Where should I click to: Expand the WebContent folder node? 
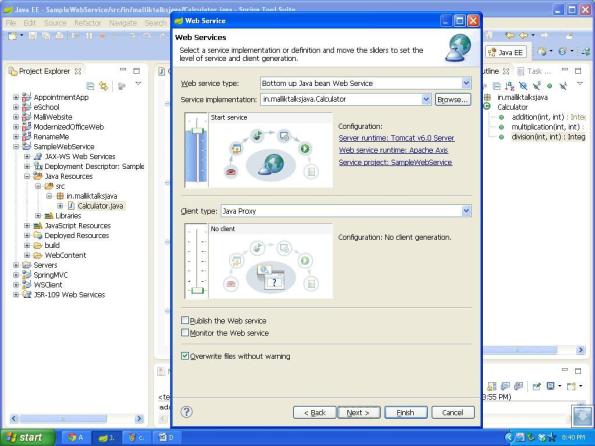(27, 255)
